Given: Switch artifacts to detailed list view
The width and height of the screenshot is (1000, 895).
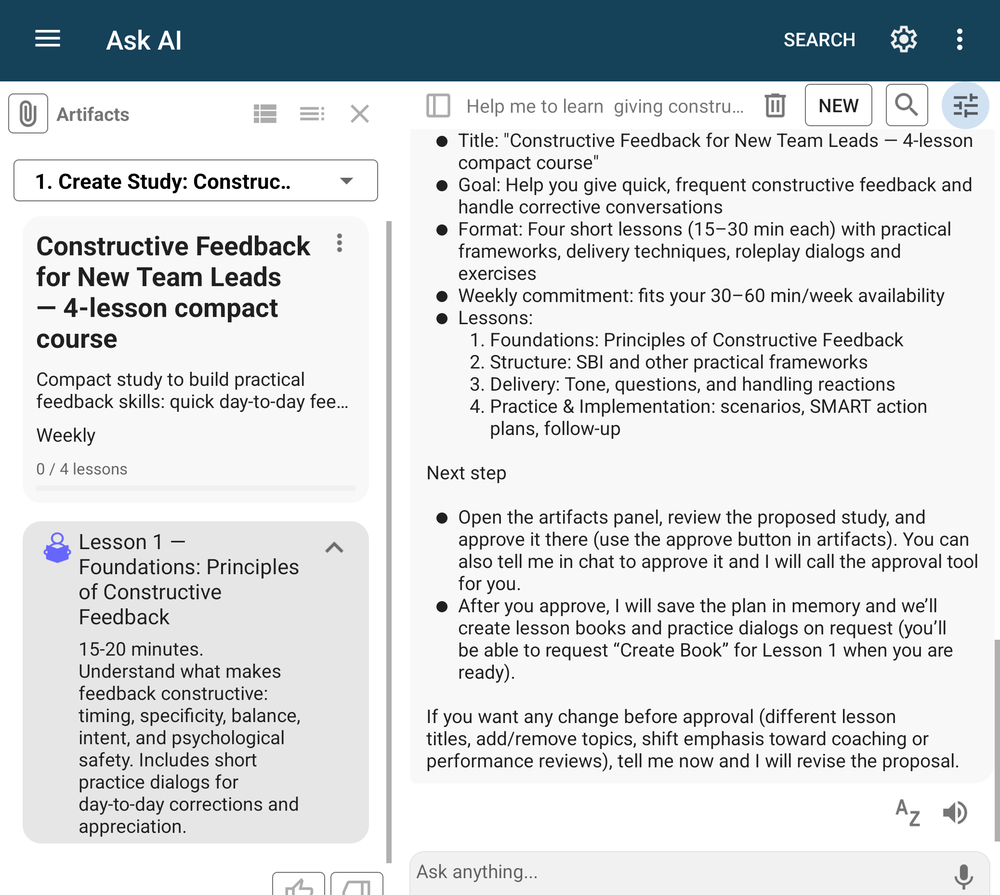Looking at the screenshot, I should (265, 114).
